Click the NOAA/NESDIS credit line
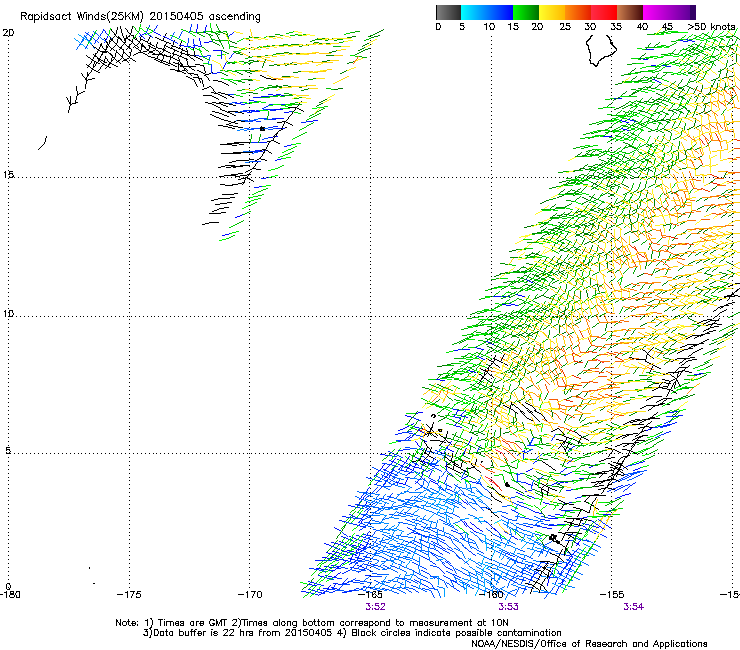The width and height of the screenshot is (740, 650). click(589, 644)
